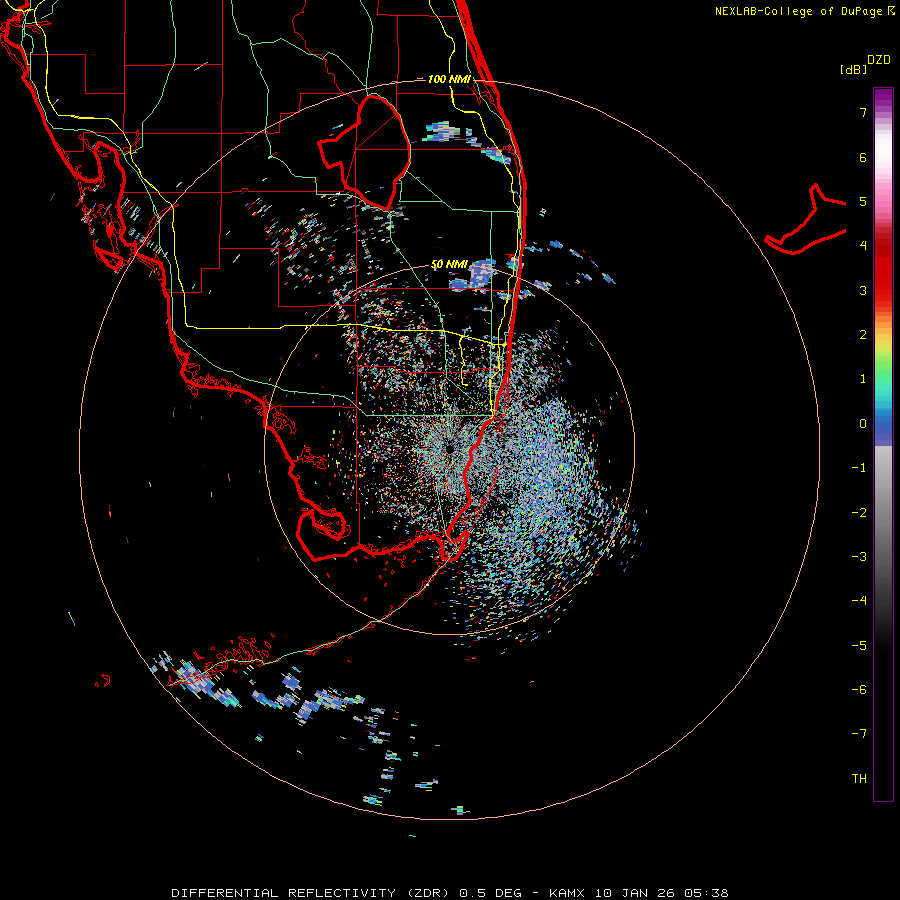Image resolution: width=900 pixels, height=900 pixels.
Task: Click the 0 value on the color scale
Action: coord(863,424)
